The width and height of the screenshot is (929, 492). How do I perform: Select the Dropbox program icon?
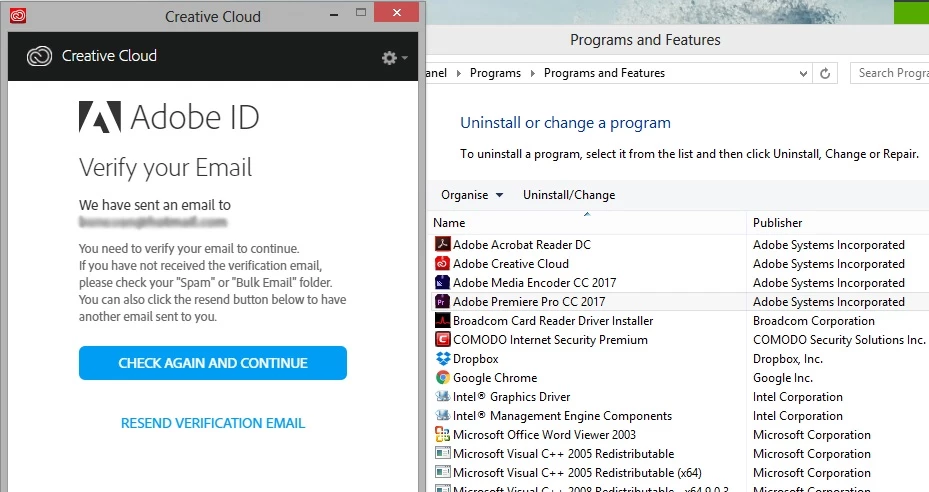point(443,358)
